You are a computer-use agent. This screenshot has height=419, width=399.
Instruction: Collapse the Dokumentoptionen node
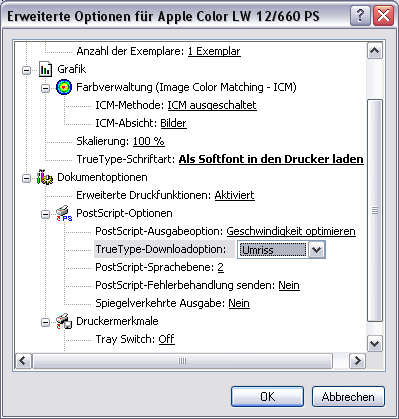pyautogui.click(x=26, y=178)
